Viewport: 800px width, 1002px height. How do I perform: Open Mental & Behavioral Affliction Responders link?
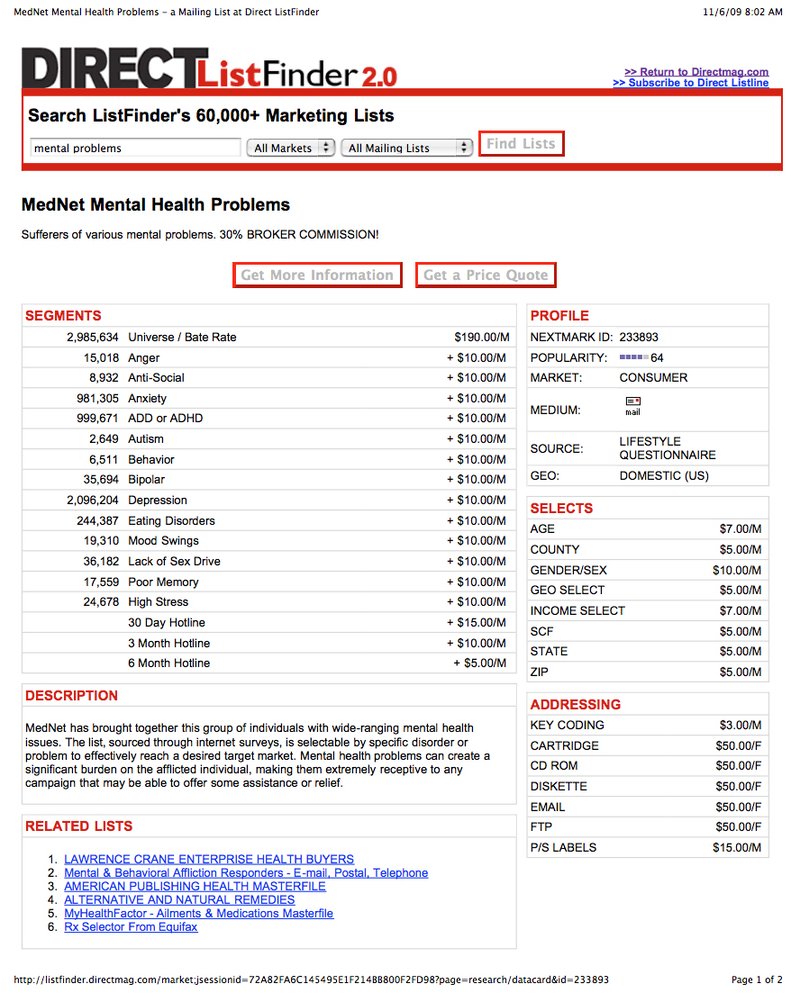(246, 872)
